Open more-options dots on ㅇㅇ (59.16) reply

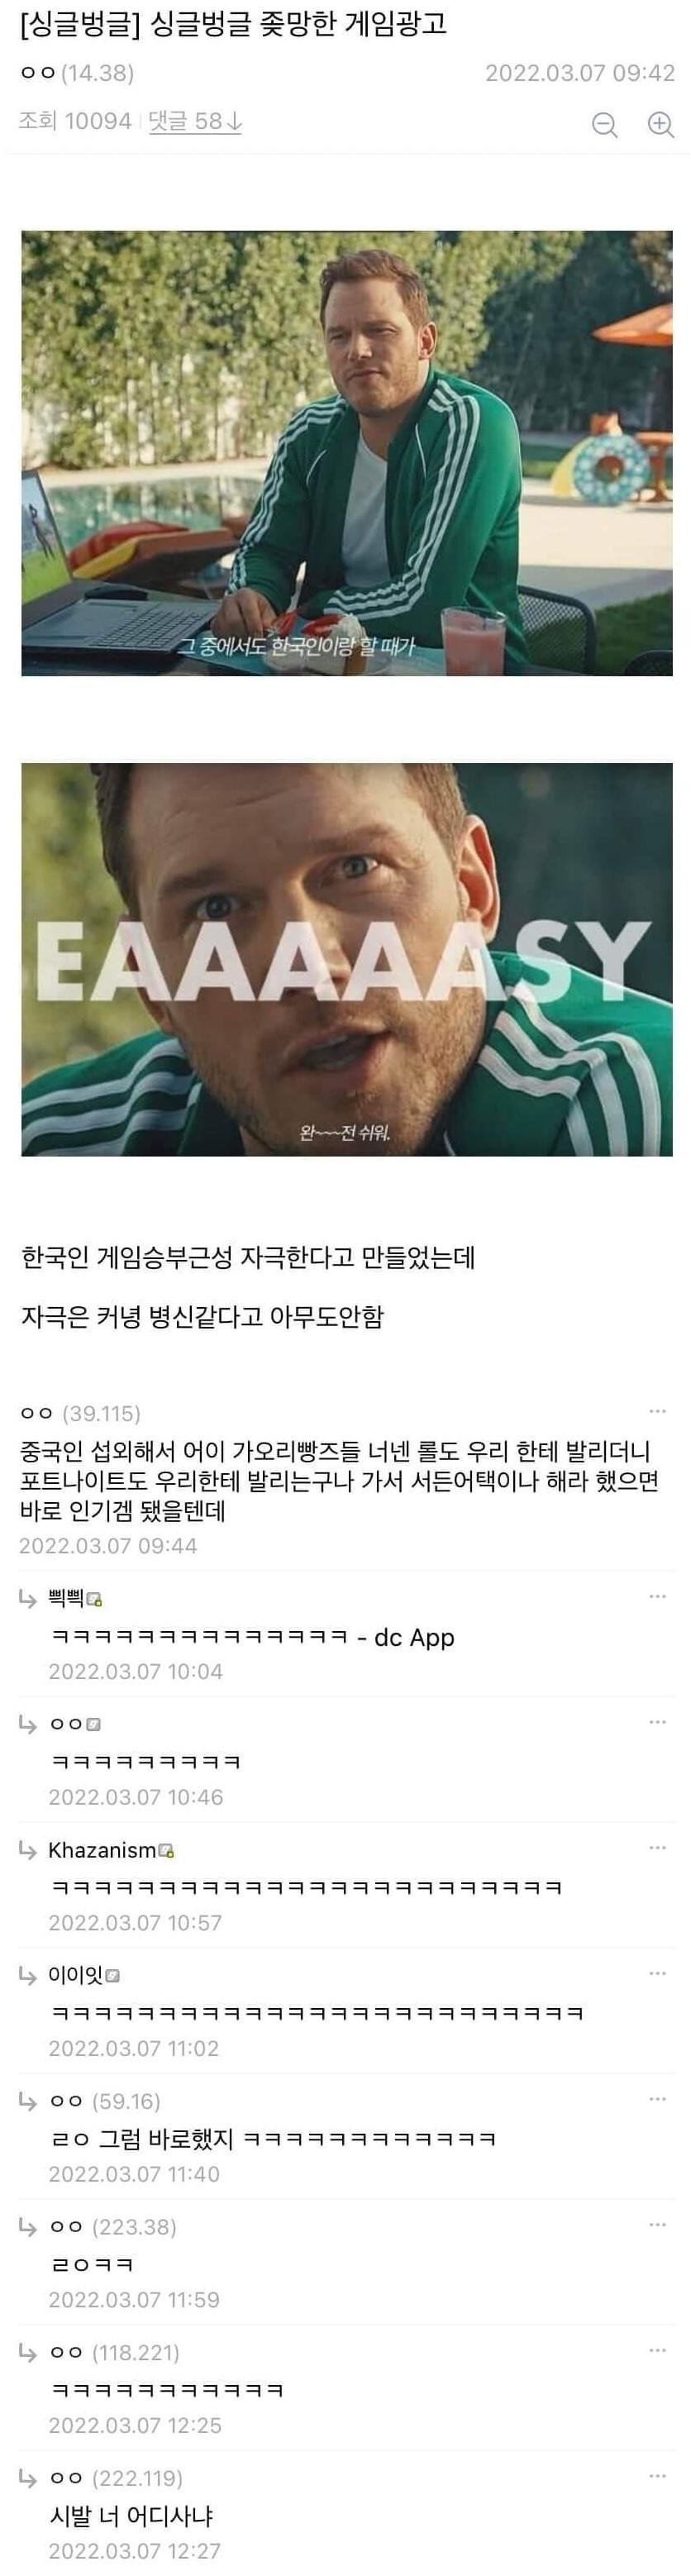coord(657,2098)
